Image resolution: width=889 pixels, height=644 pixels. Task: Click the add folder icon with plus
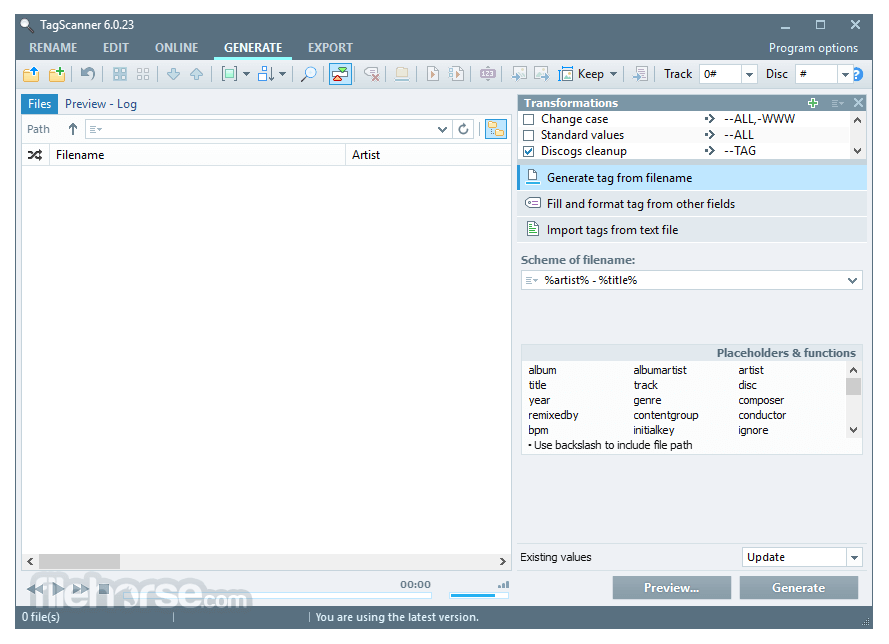pos(57,74)
